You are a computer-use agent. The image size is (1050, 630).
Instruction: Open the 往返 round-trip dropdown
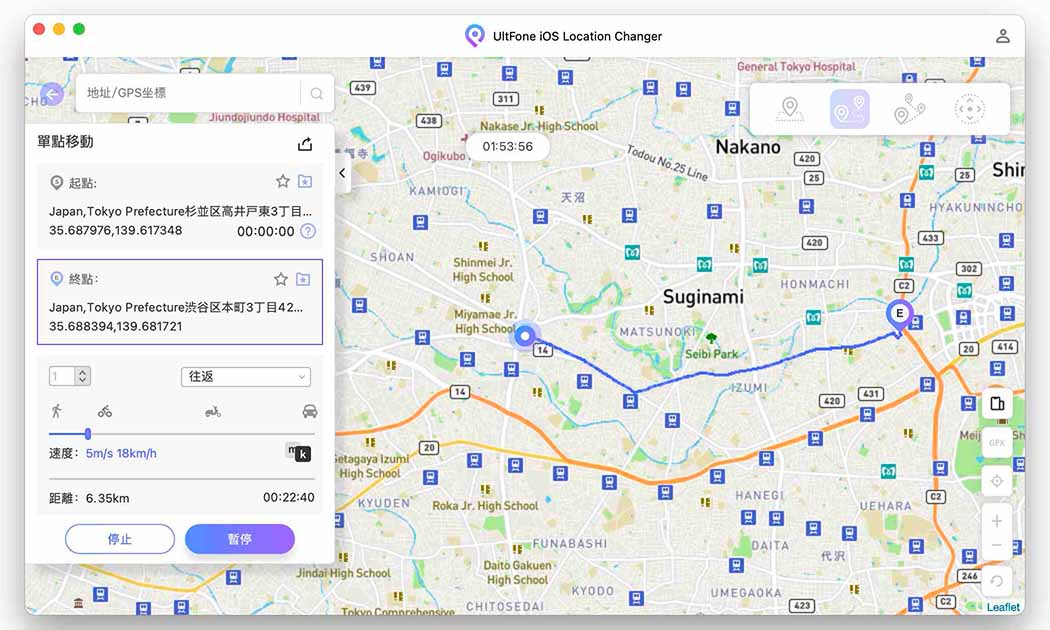[x=246, y=377]
